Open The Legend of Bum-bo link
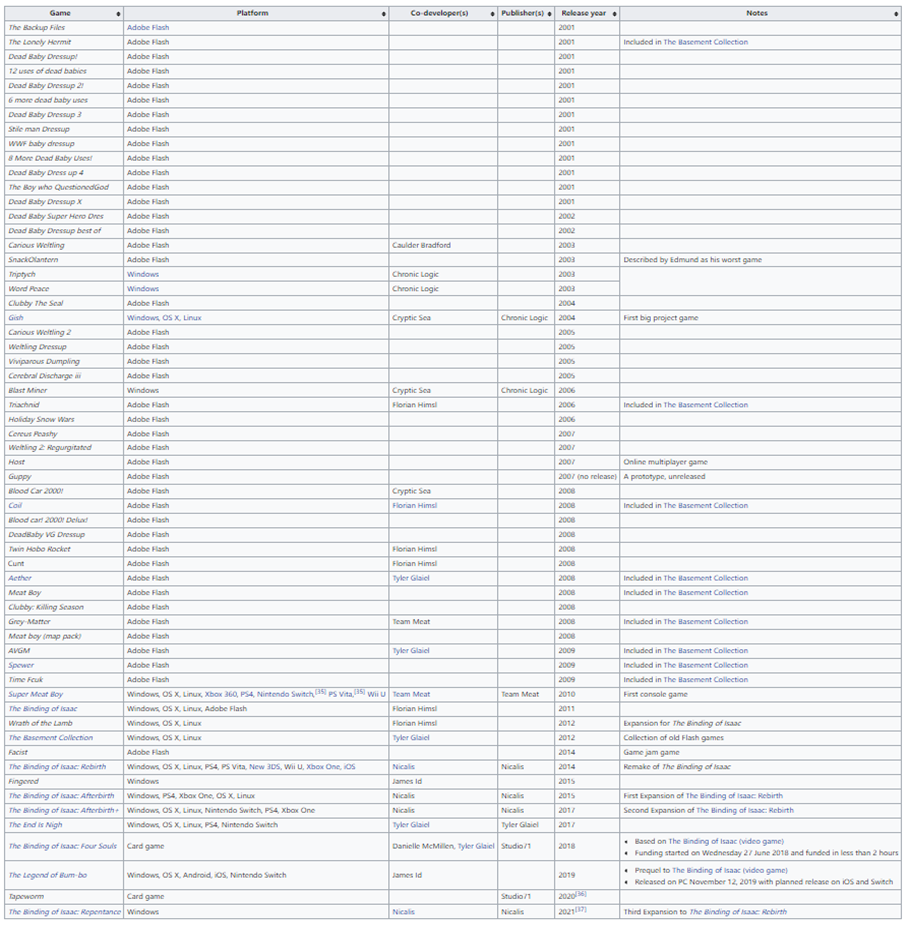This screenshot has width=909, height=925. pos(48,875)
